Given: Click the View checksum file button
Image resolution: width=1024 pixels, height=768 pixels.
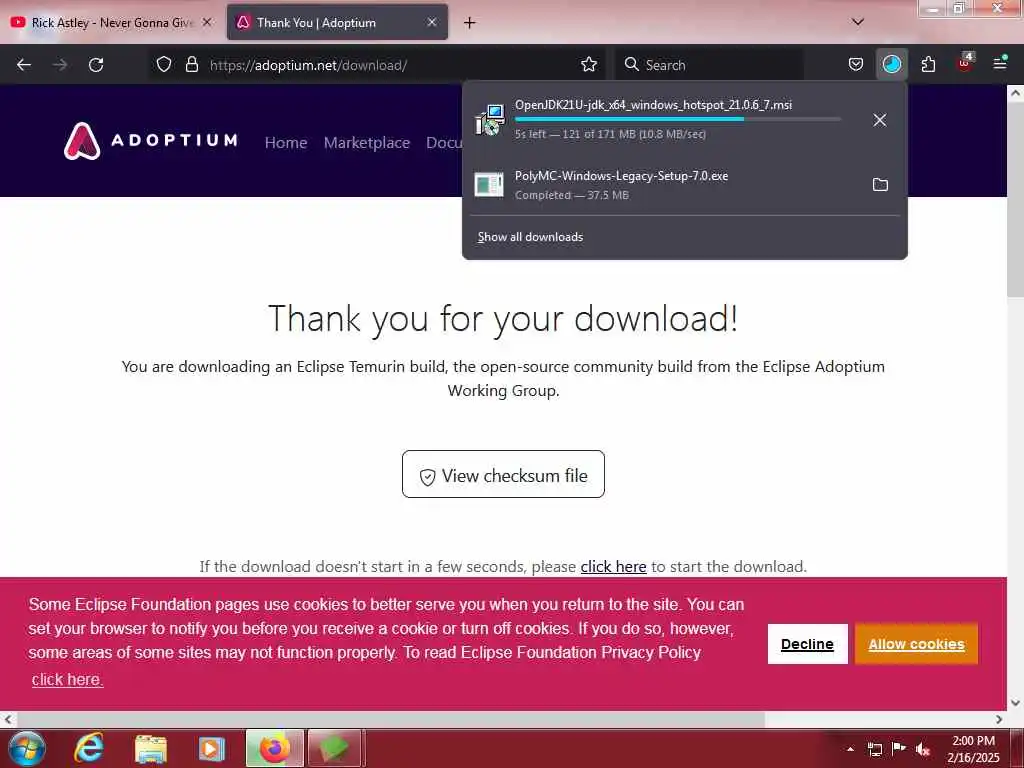Looking at the screenshot, I should pos(503,474).
